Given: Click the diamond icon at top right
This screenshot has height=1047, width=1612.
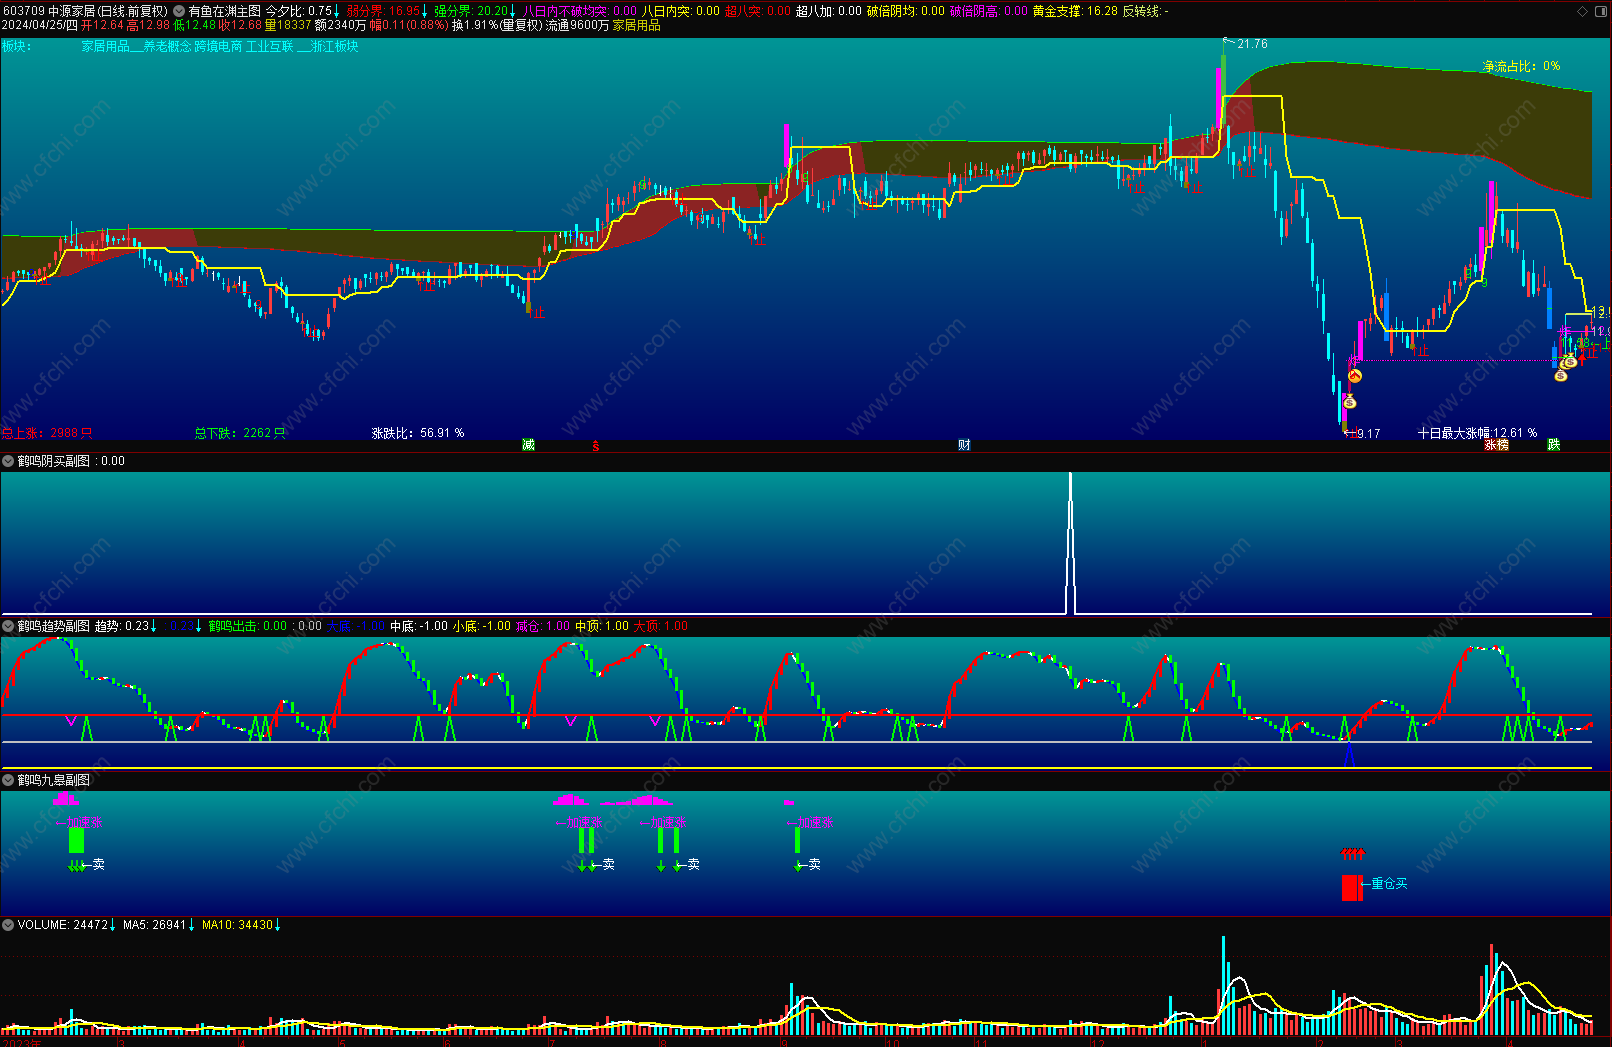Looking at the screenshot, I should 1582,11.
